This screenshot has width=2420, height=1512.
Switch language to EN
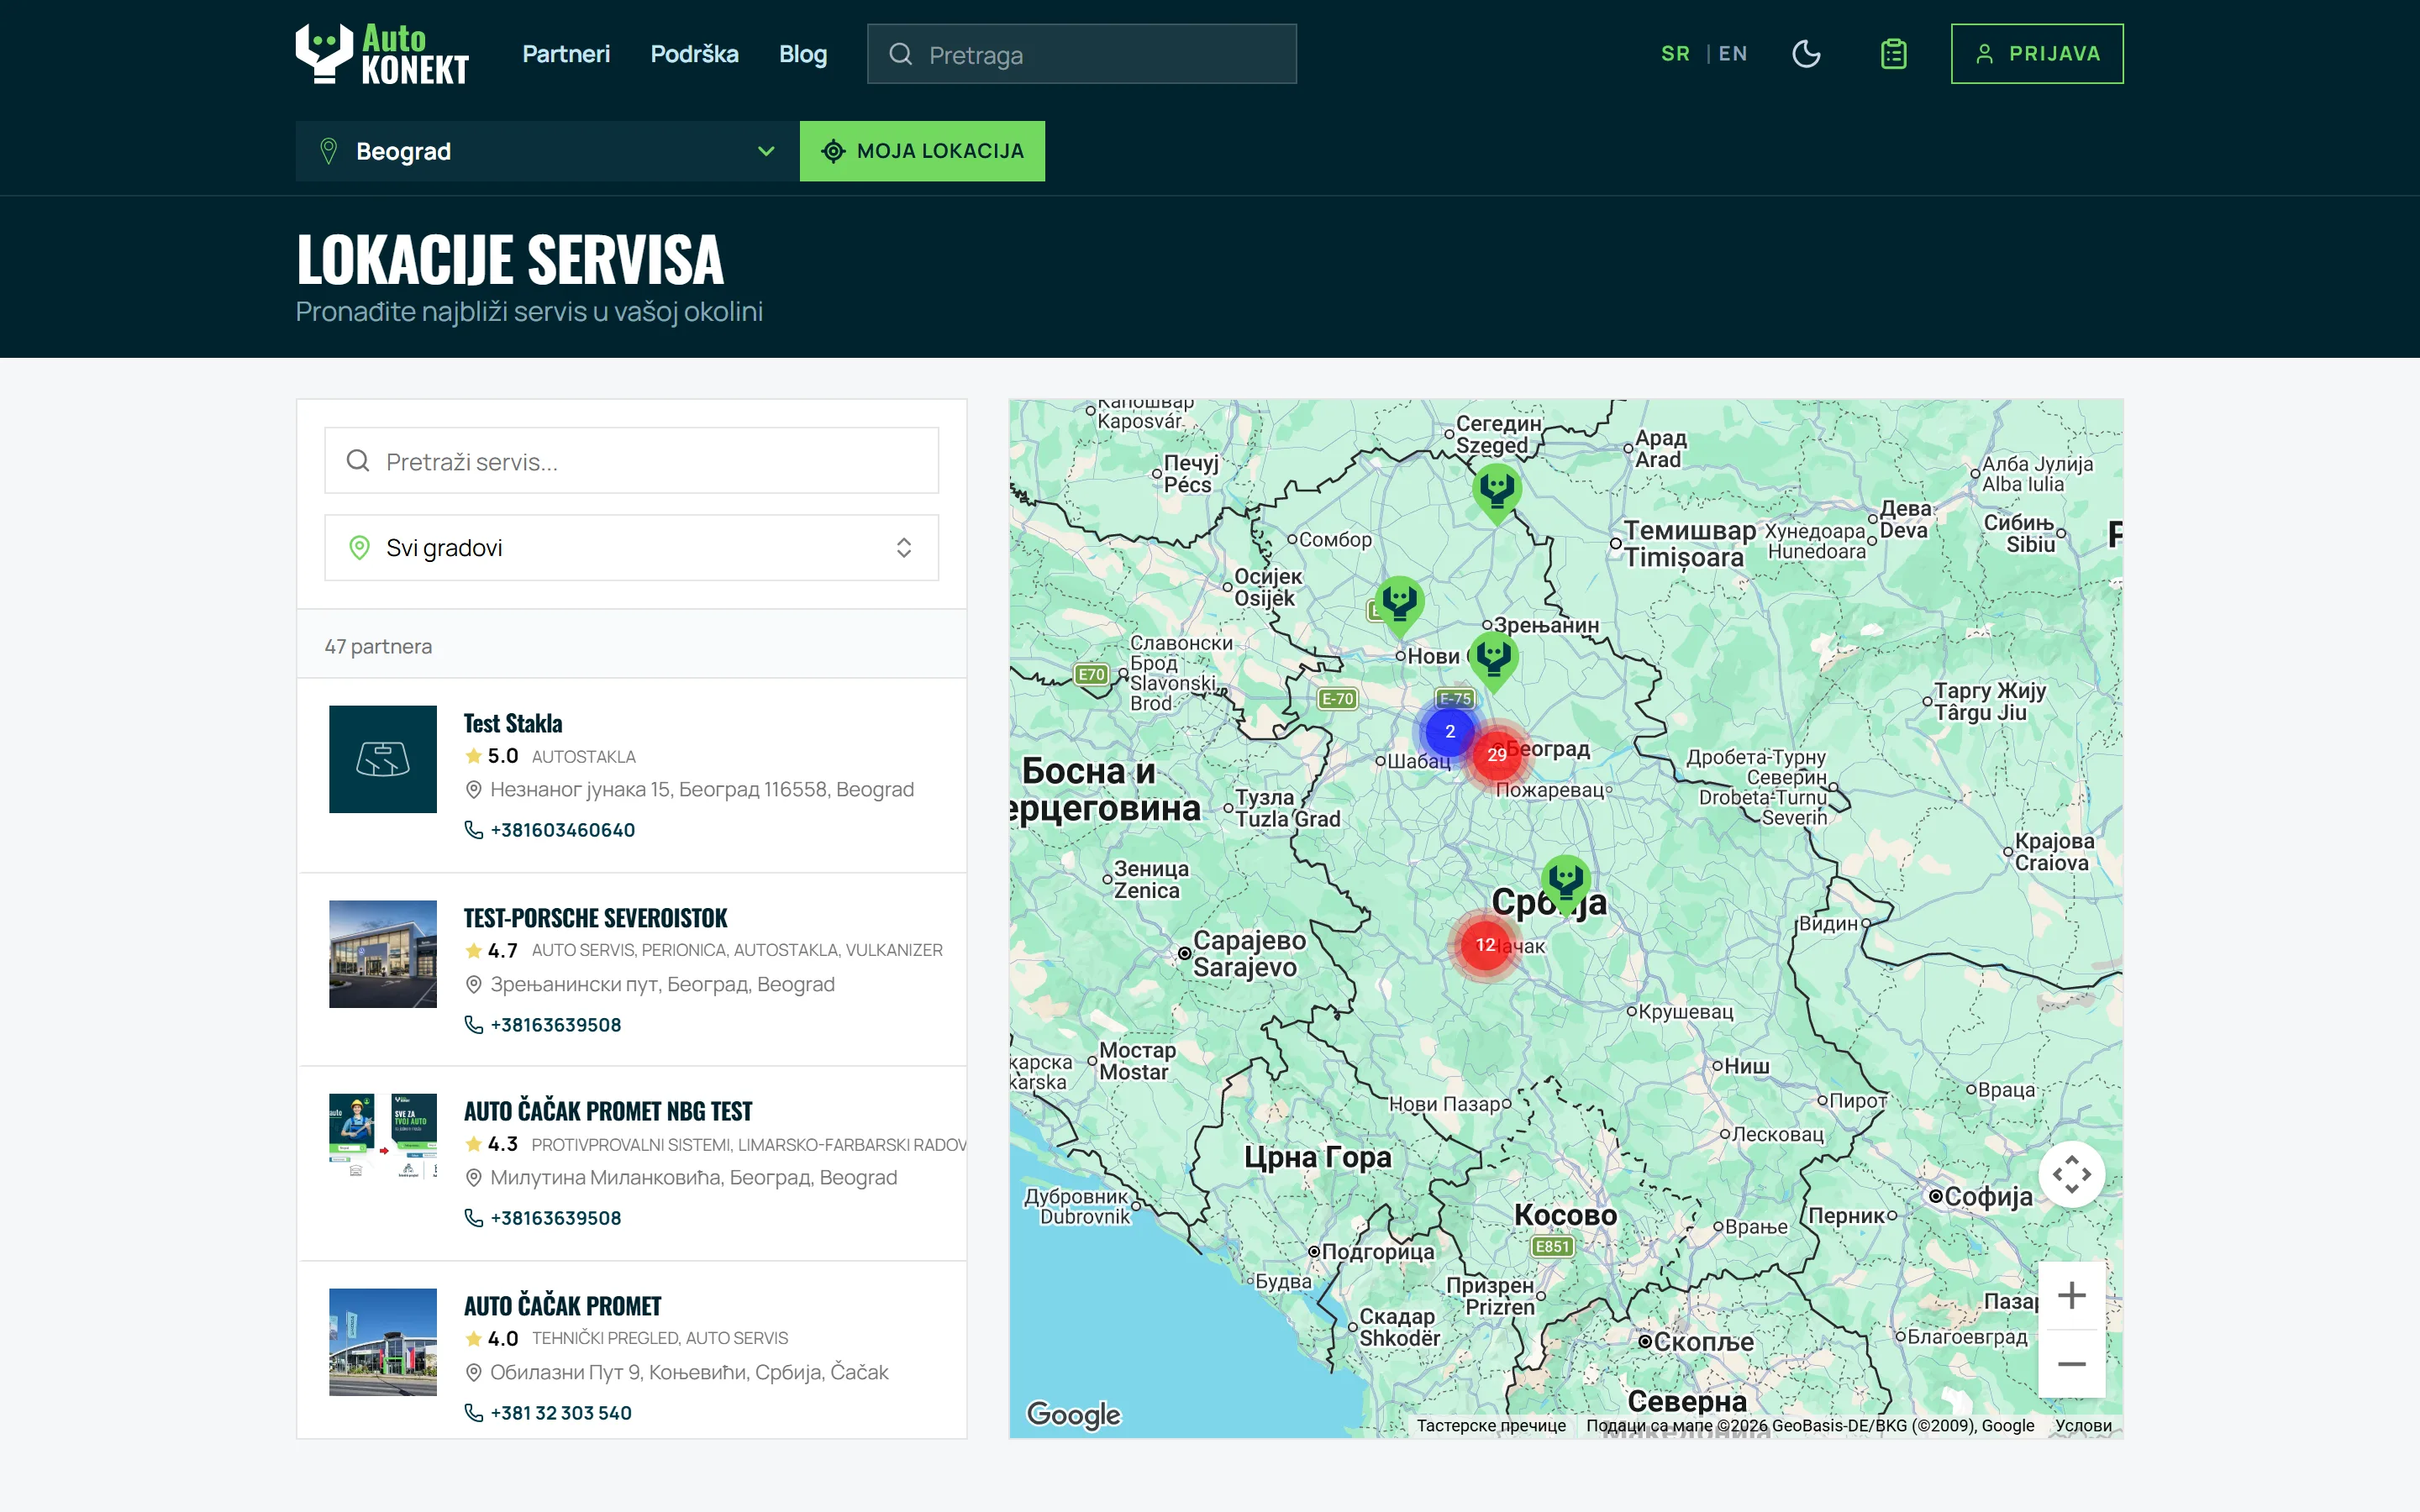coord(1733,54)
